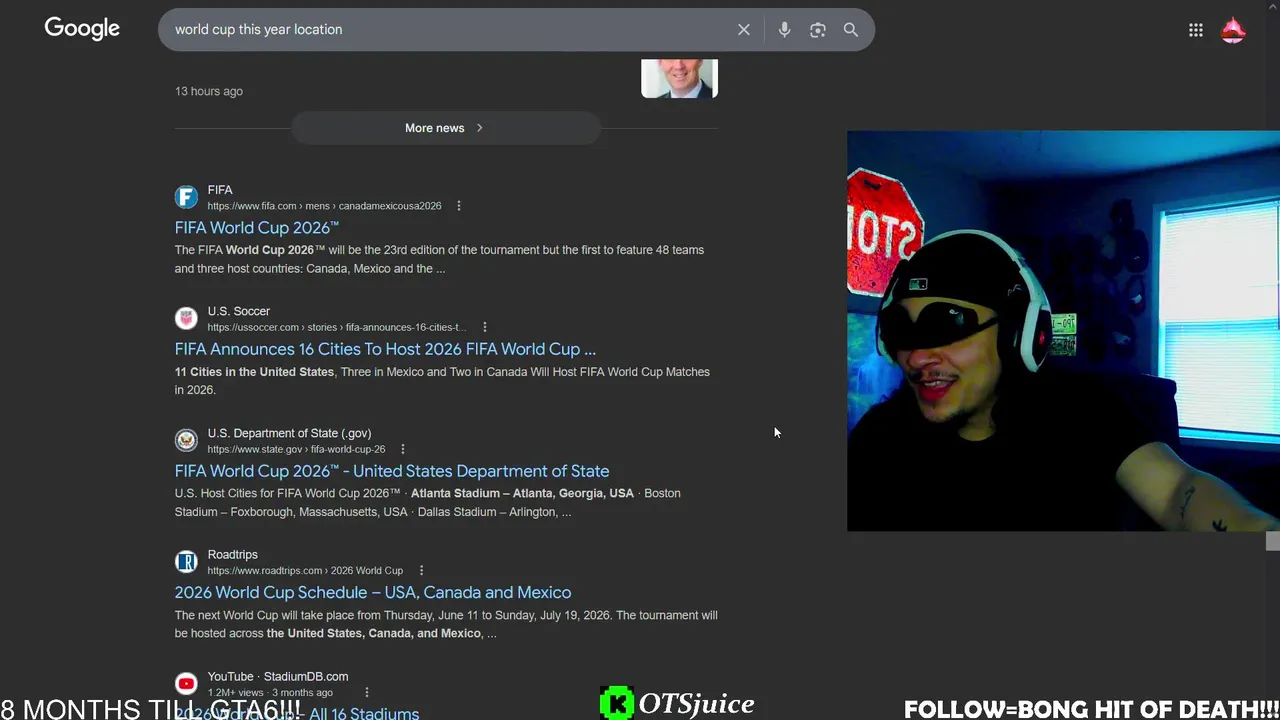This screenshot has width=1280, height=720.
Task: Open more options for the State Department result
Action: 403,449
